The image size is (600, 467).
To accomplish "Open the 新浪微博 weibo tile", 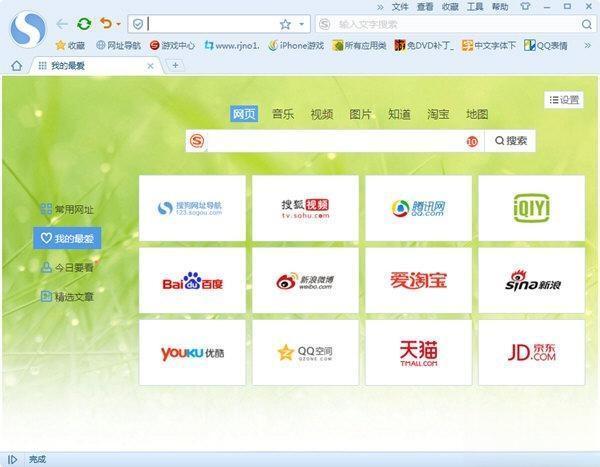I will [305, 281].
